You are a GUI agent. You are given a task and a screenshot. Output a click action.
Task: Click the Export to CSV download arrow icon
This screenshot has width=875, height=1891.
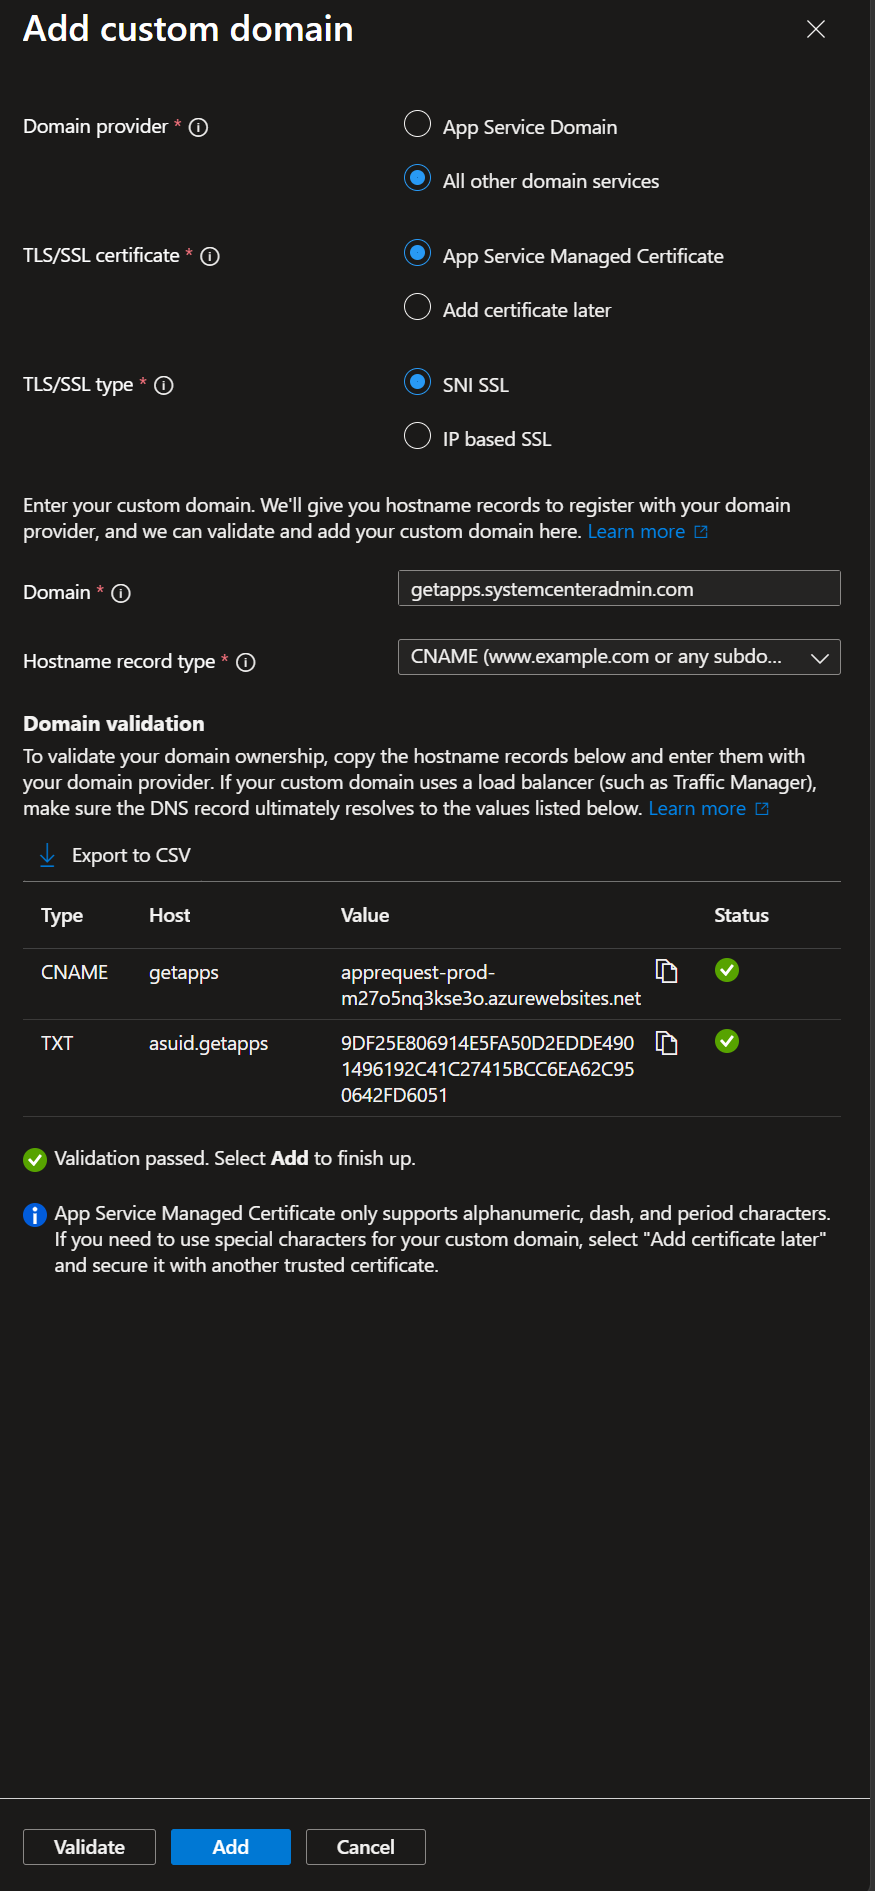click(47, 855)
